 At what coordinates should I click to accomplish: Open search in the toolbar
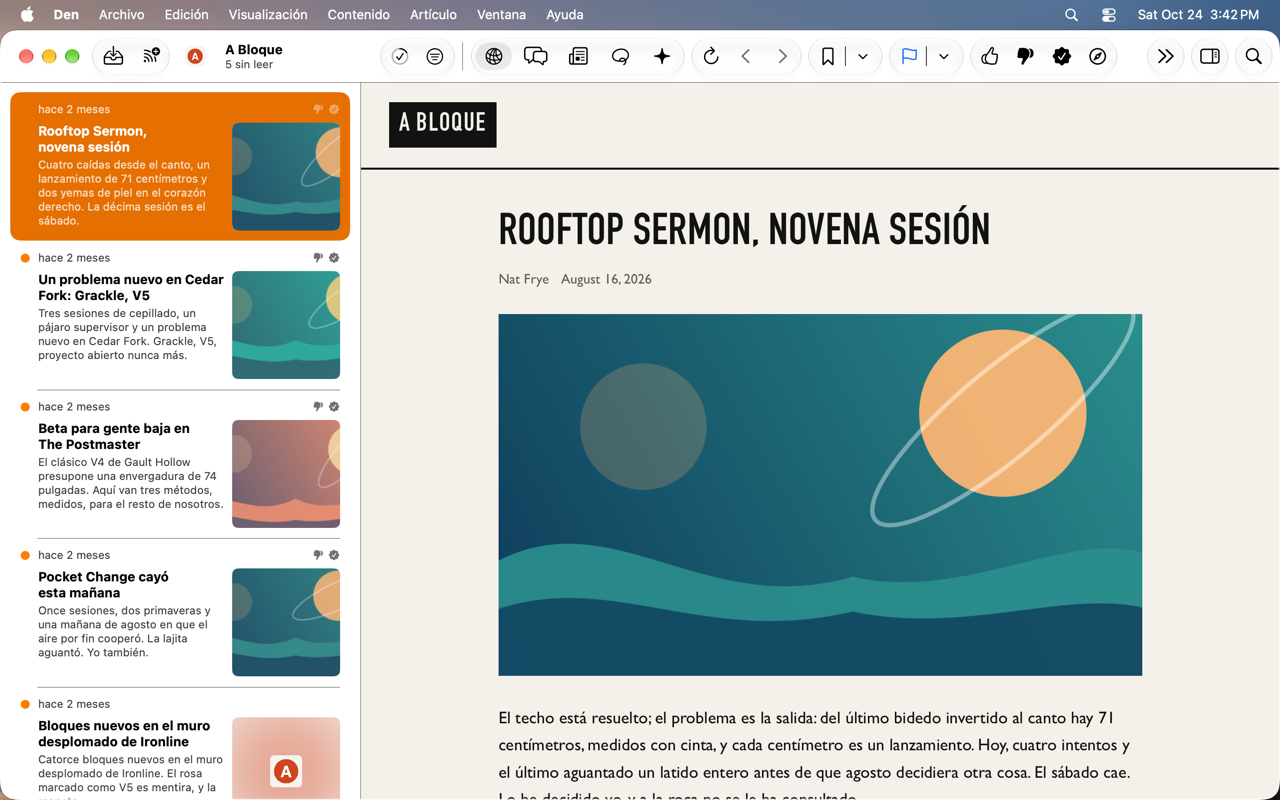pyautogui.click(x=1253, y=57)
